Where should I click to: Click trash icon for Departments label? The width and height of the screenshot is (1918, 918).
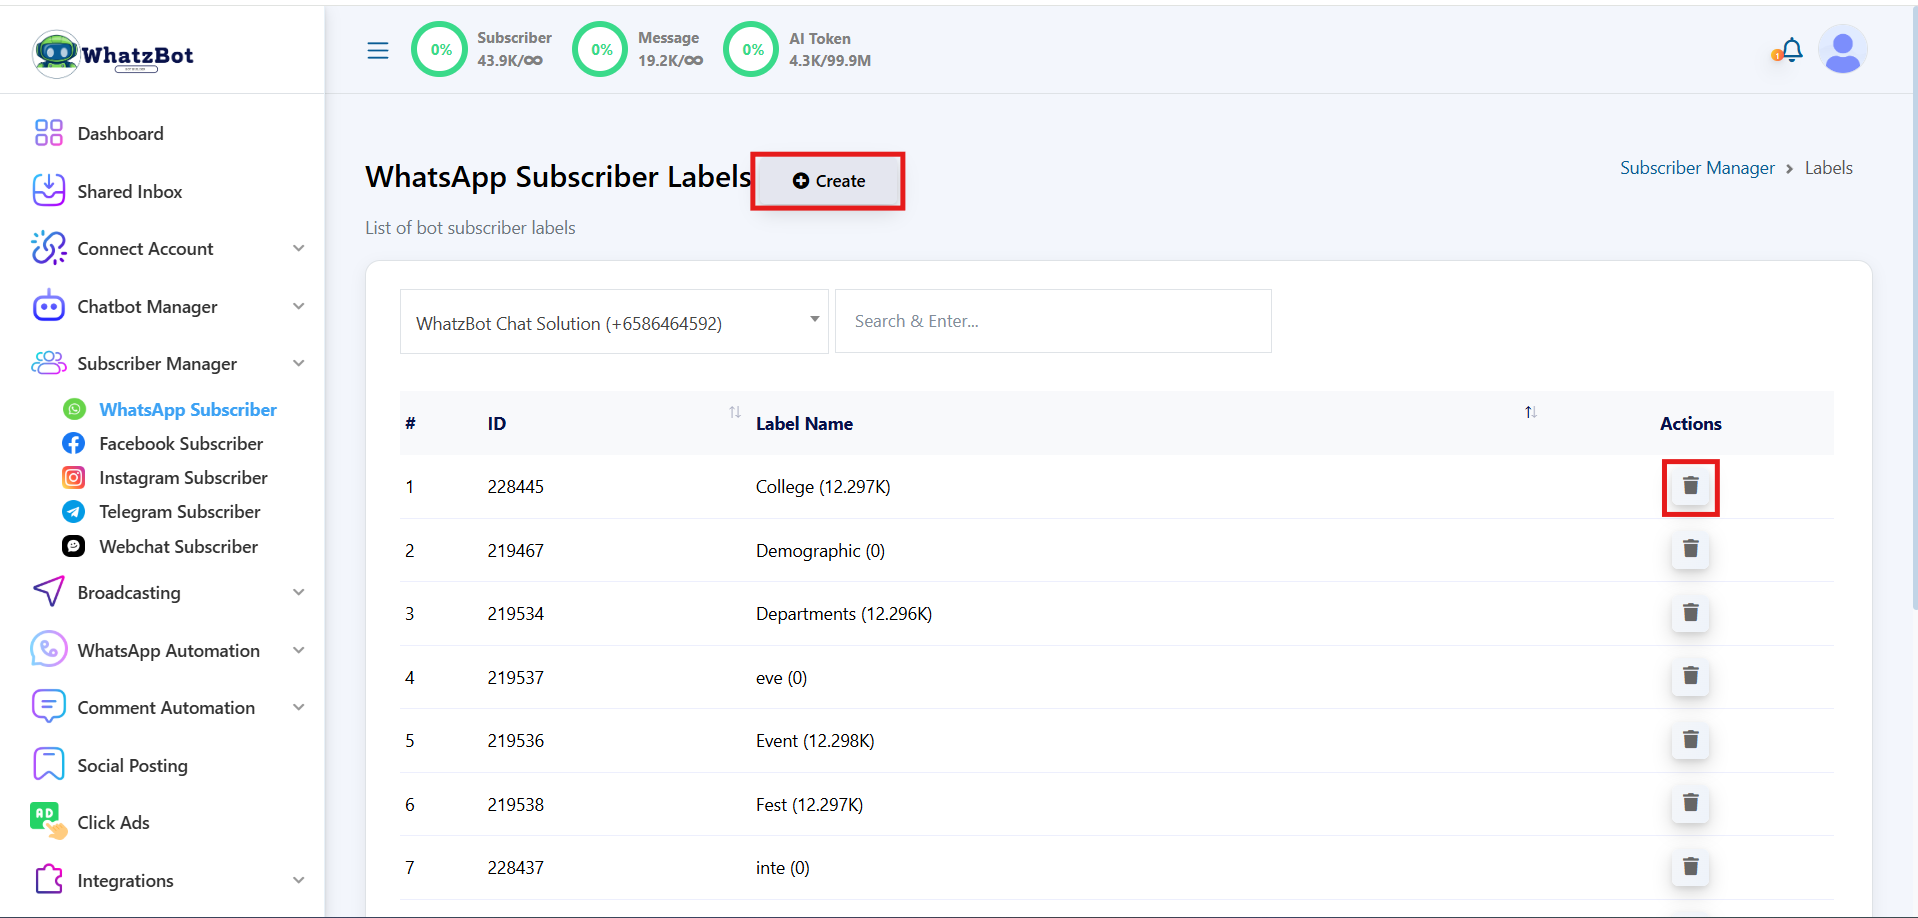pos(1690,613)
